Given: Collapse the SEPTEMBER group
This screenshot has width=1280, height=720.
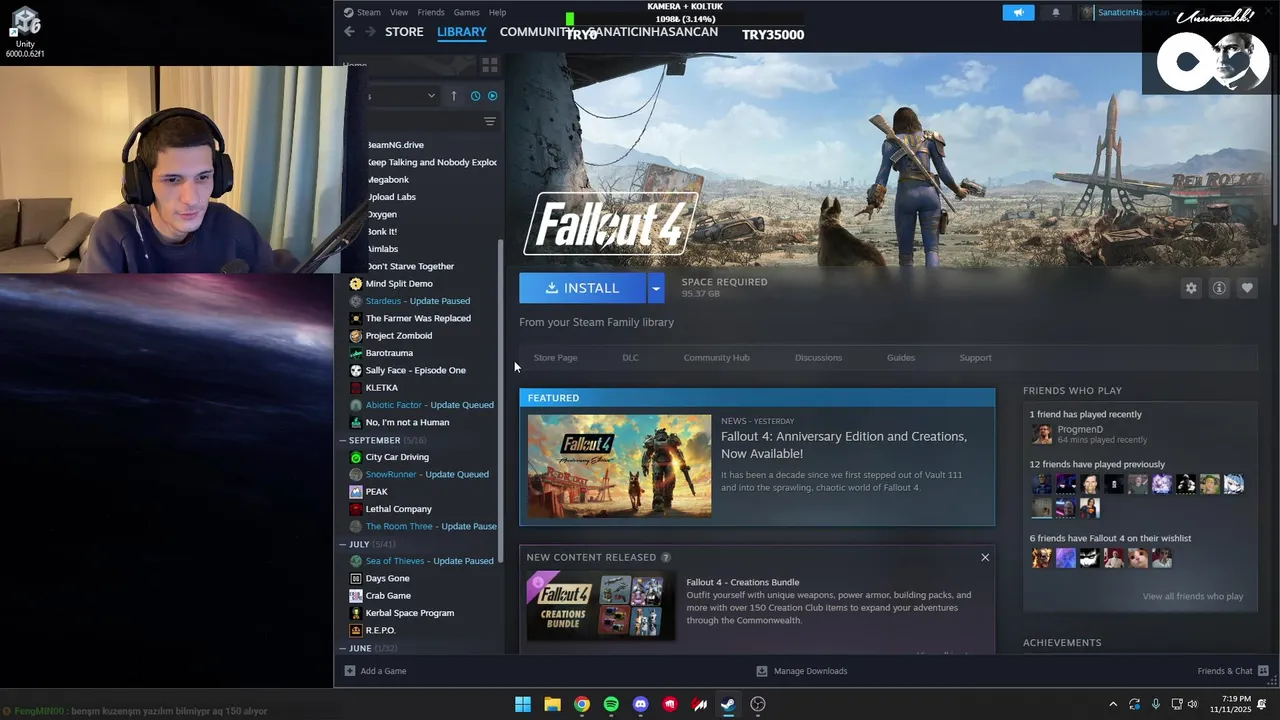Looking at the screenshot, I should click(x=343, y=440).
